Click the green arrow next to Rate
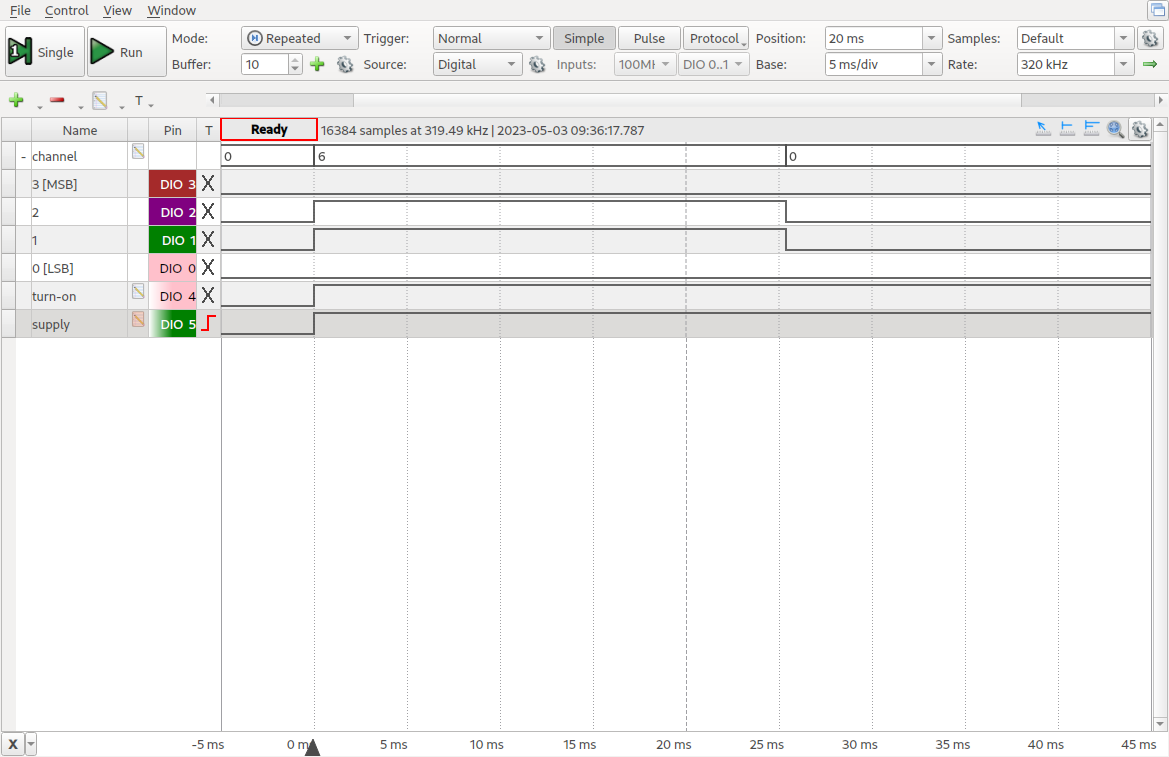Image resolution: width=1169 pixels, height=757 pixels. point(1150,65)
